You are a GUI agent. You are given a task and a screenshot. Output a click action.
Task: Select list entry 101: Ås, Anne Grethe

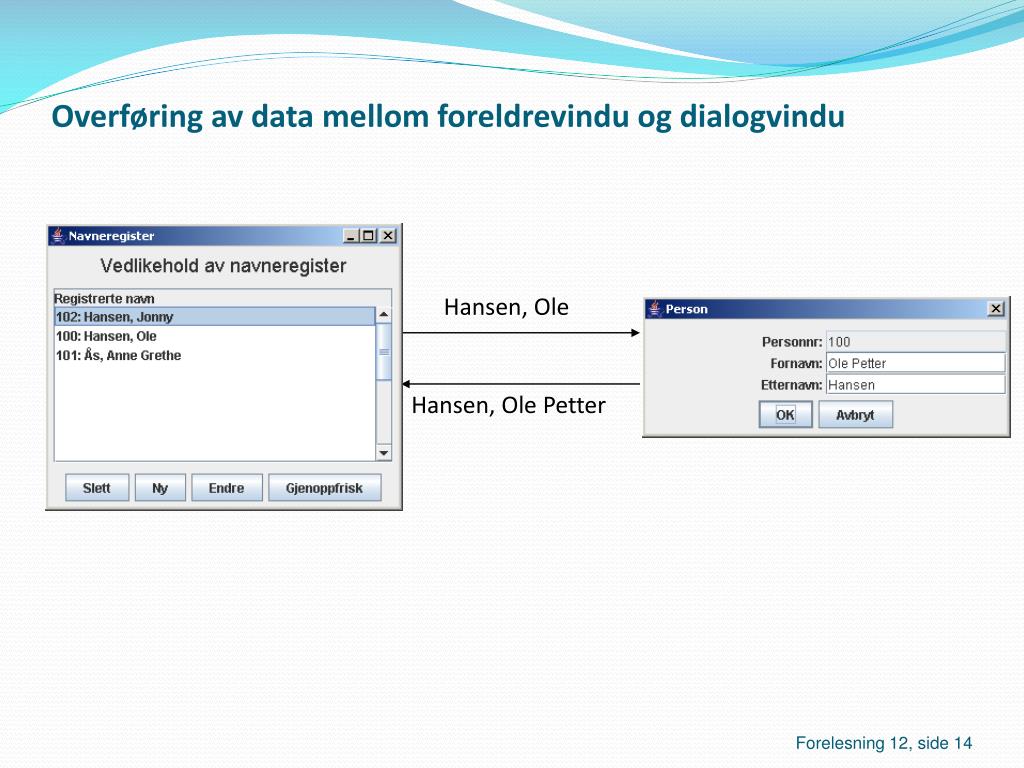[215, 355]
